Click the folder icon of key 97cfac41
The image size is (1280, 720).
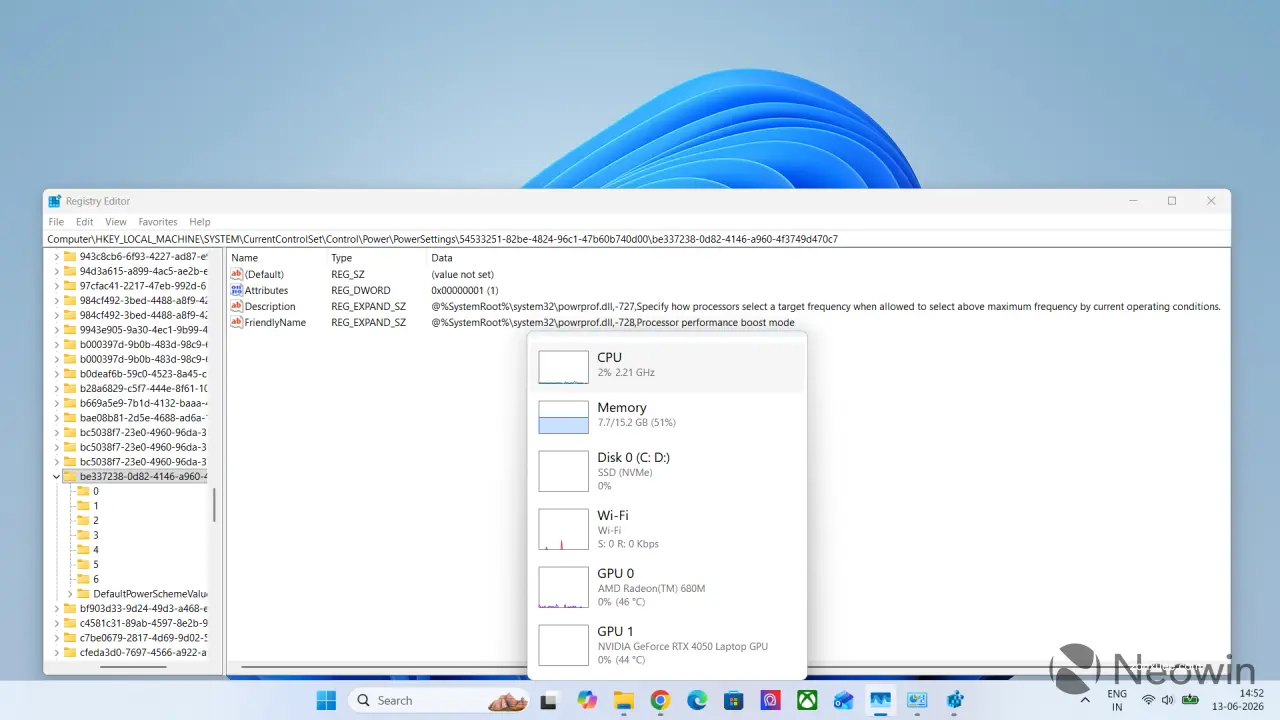[70, 285]
